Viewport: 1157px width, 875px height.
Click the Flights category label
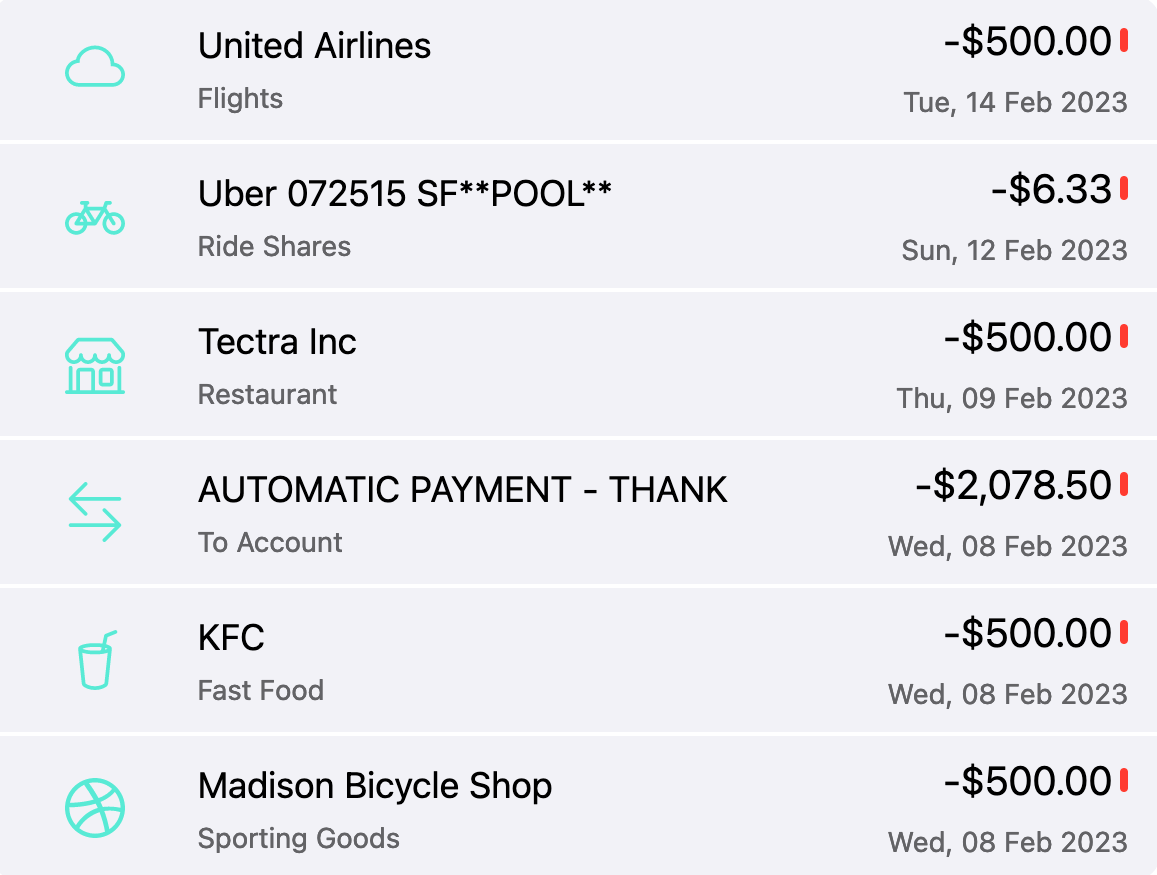tap(240, 99)
